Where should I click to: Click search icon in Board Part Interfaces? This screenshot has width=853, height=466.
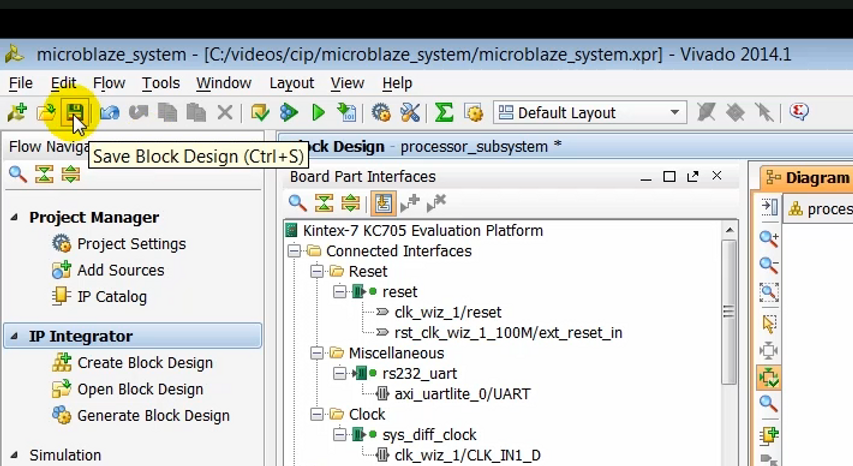[x=297, y=204]
